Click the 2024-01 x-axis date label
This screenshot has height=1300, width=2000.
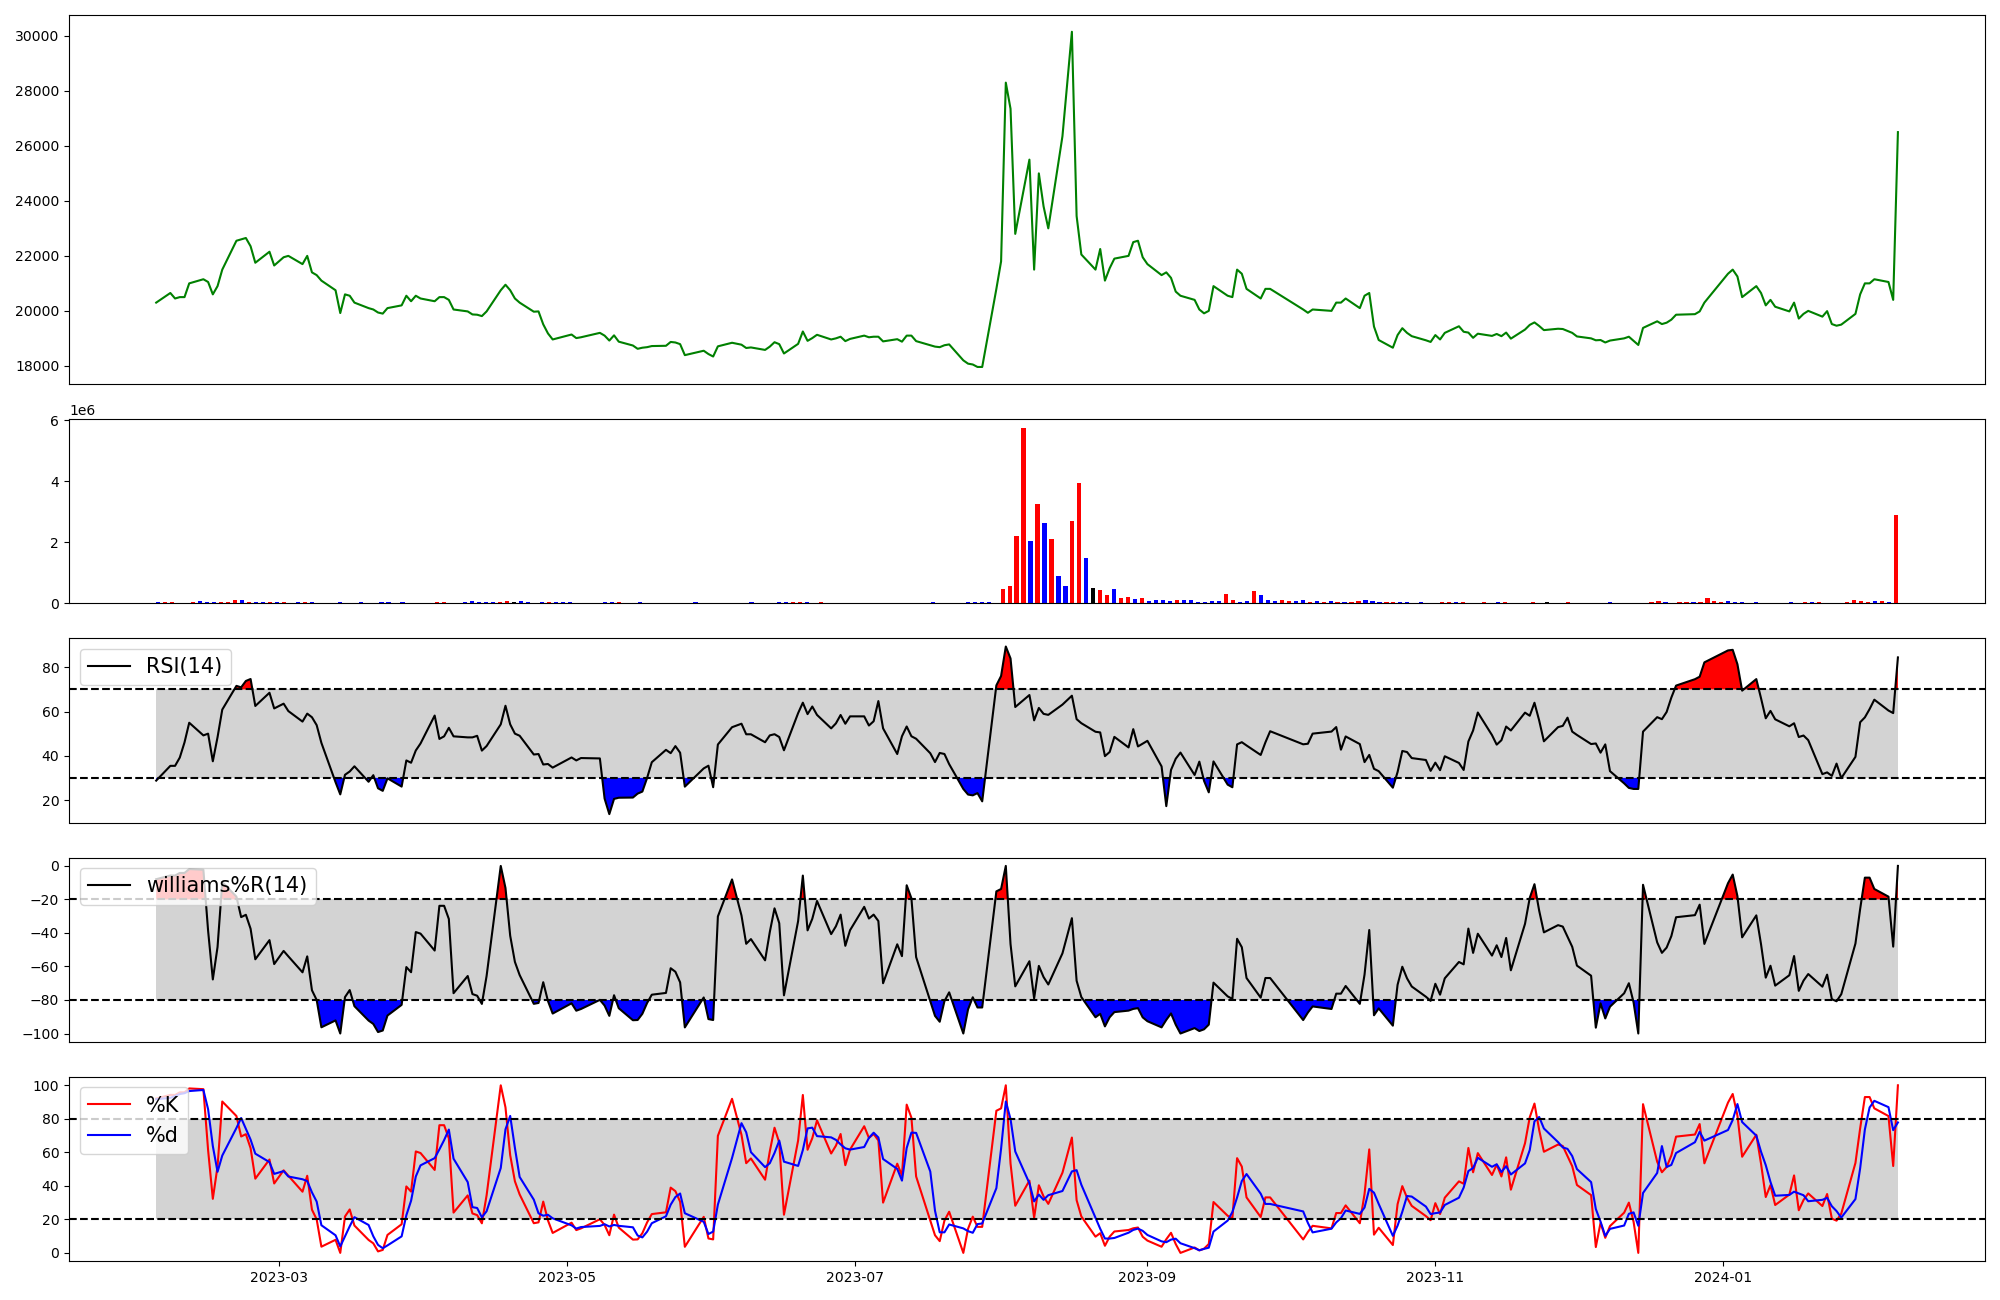tap(1723, 1277)
